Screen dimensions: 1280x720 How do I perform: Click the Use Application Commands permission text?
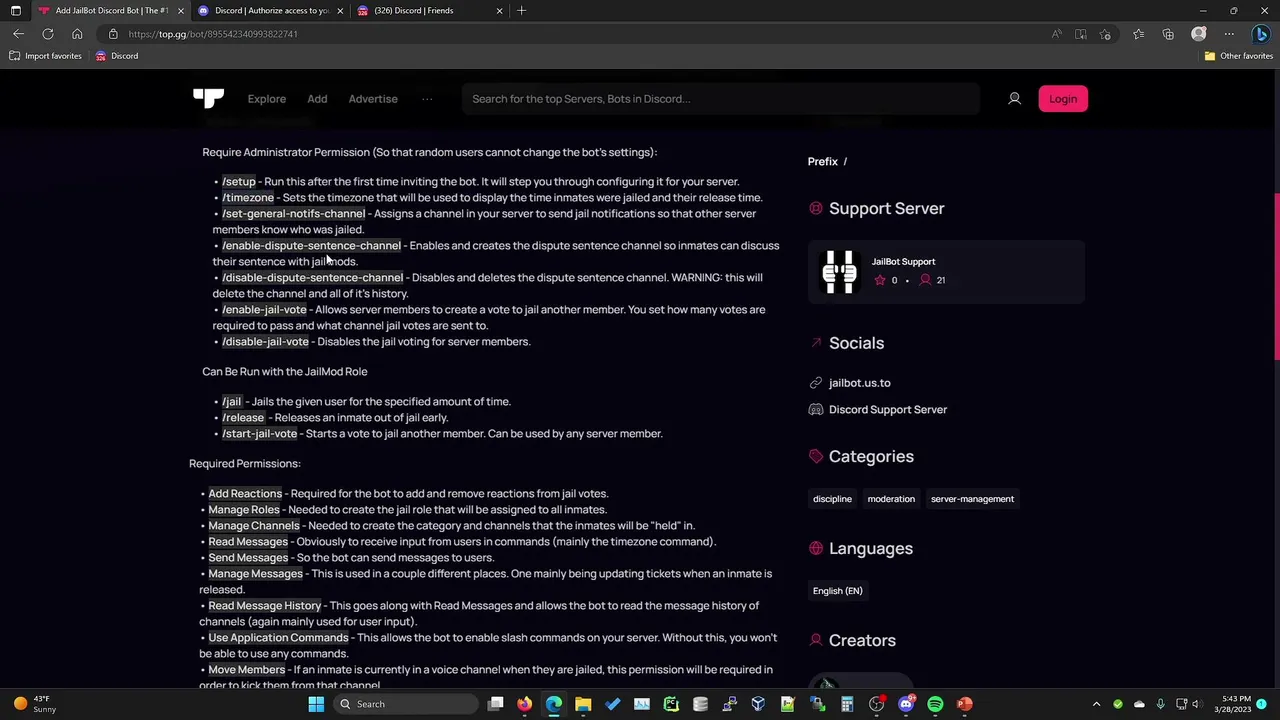tap(278, 638)
